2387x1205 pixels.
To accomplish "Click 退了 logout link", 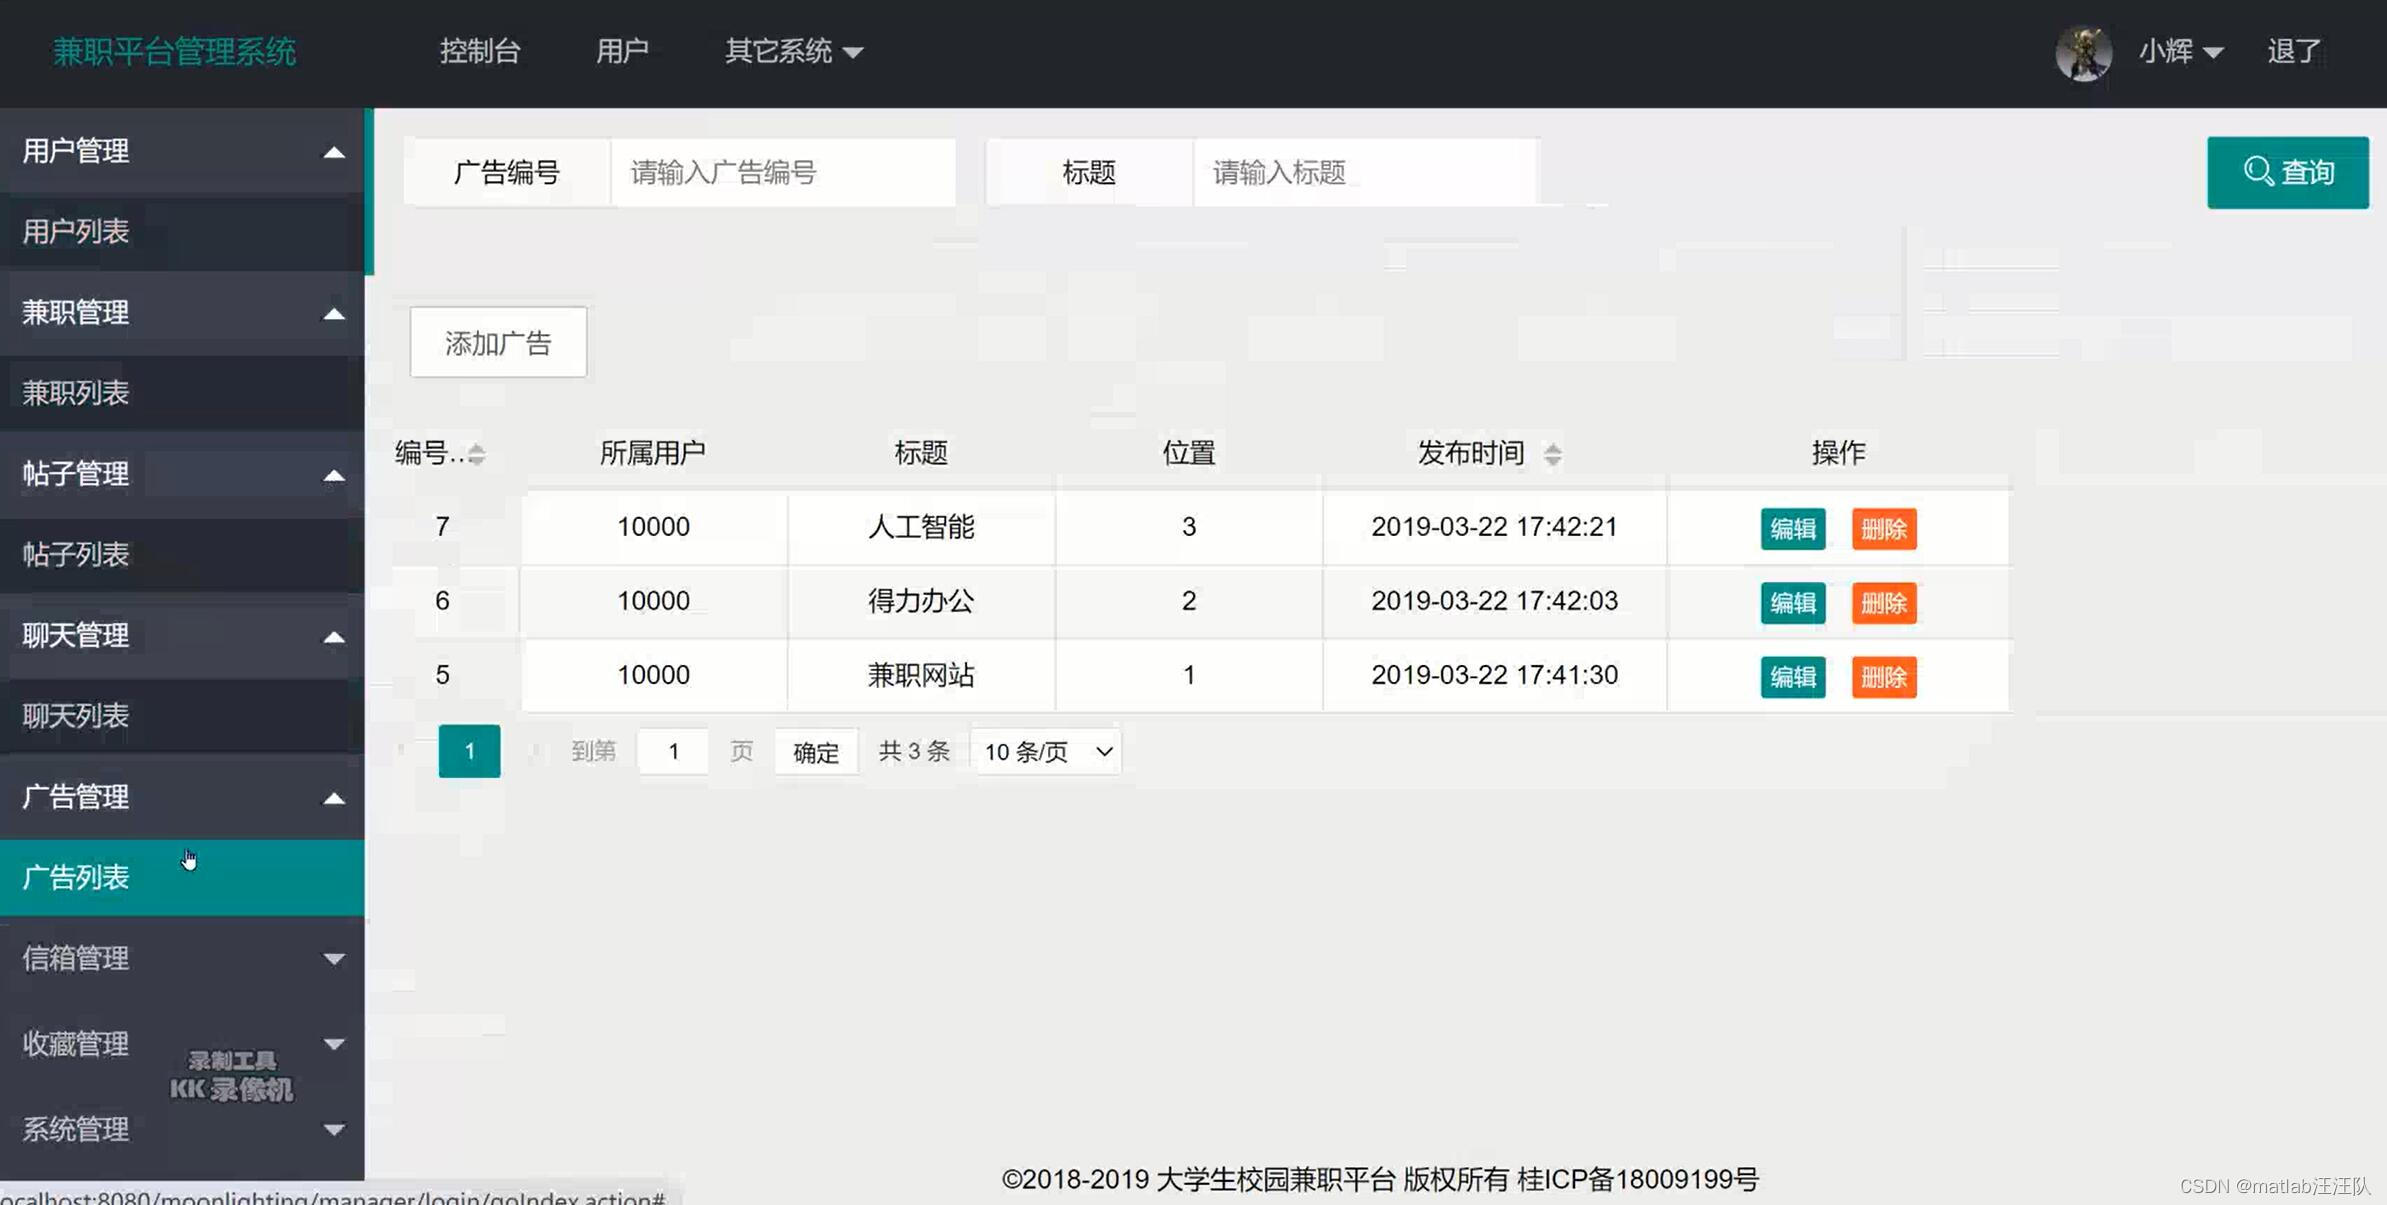I will (2293, 51).
